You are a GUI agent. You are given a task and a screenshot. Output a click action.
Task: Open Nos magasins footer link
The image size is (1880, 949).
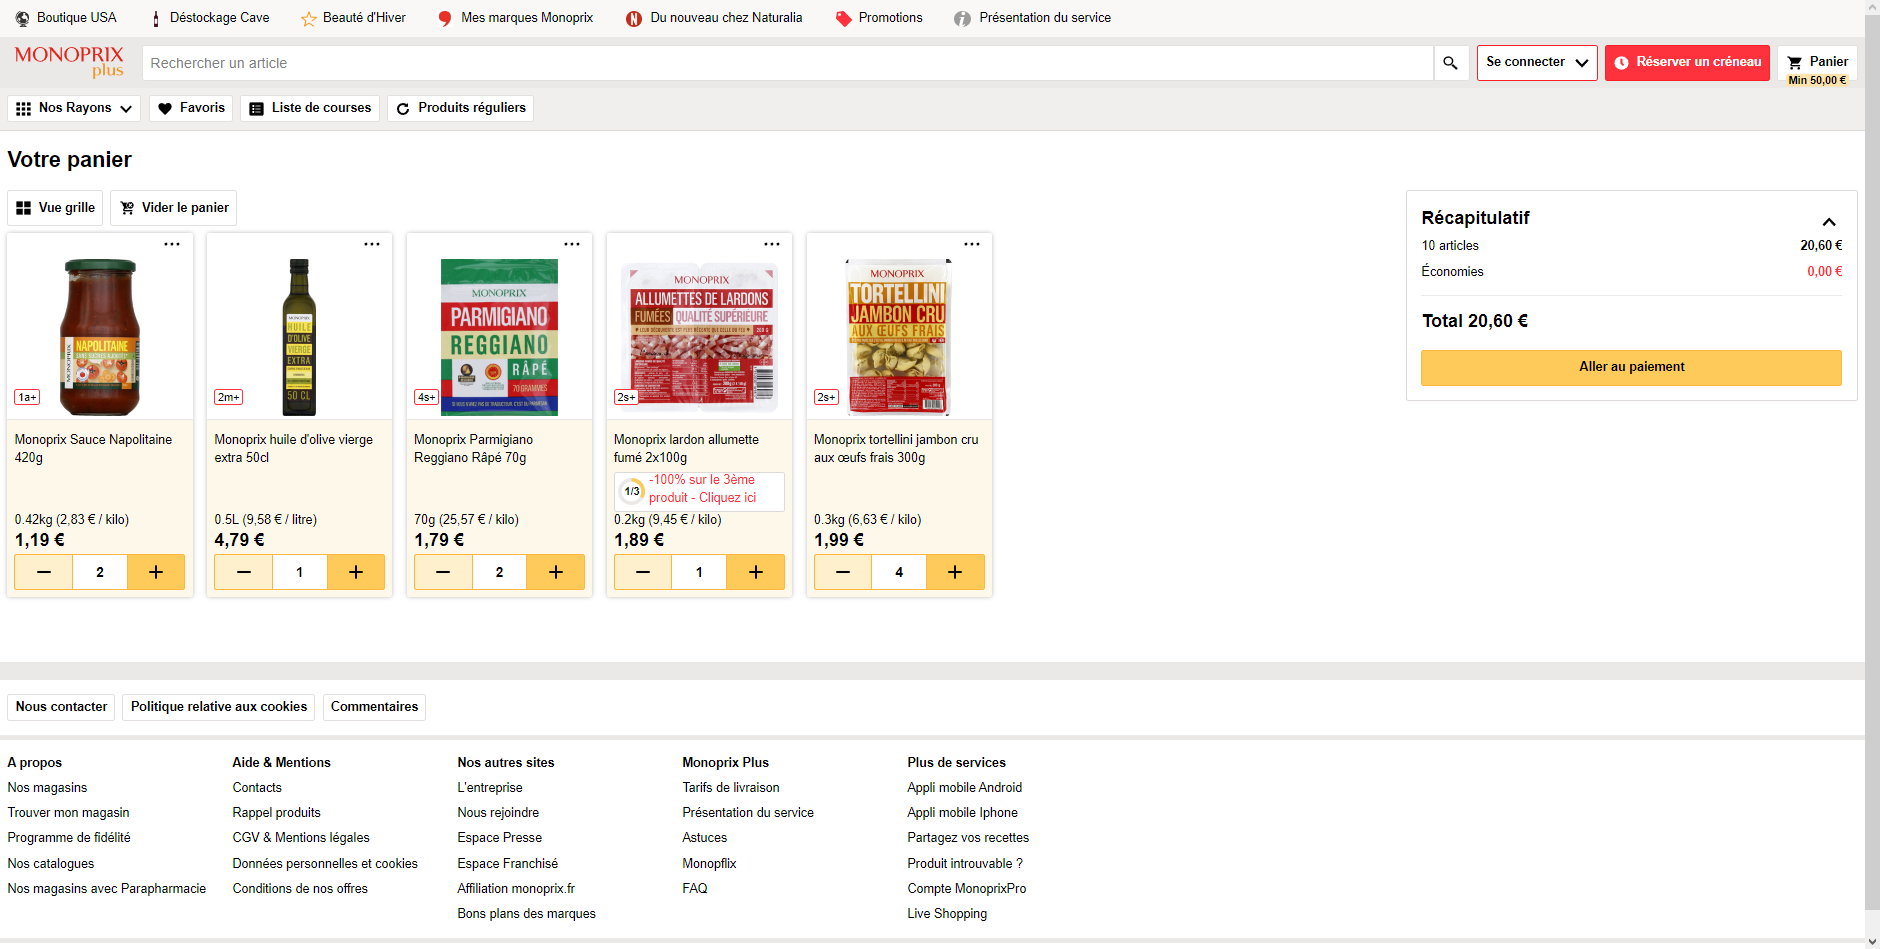coord(47,788)
